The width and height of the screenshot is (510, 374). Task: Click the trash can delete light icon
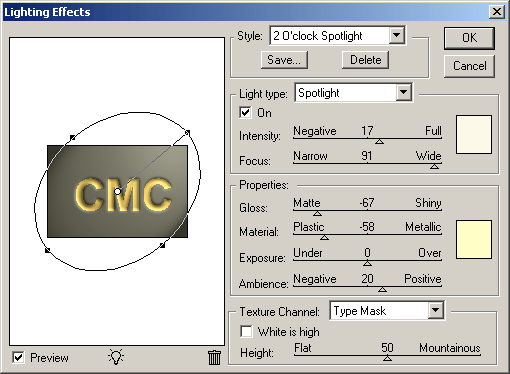click(214, 358)
